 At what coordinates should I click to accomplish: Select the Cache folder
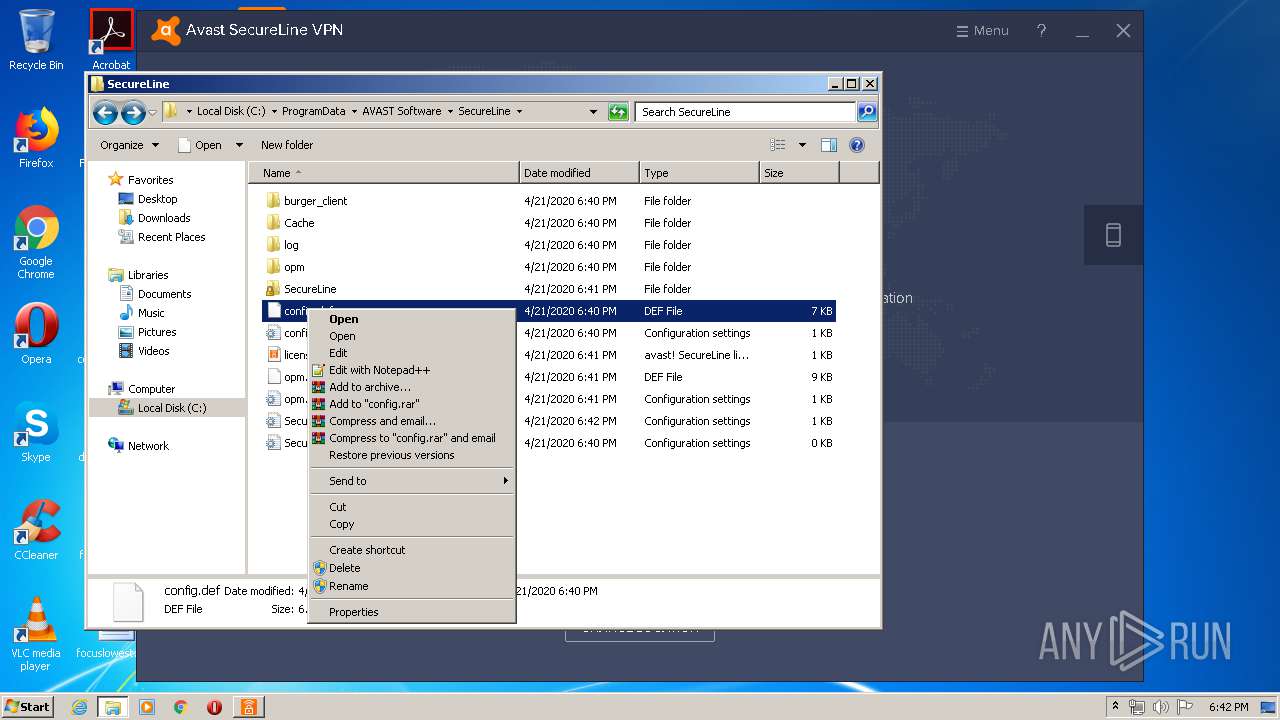299,223
